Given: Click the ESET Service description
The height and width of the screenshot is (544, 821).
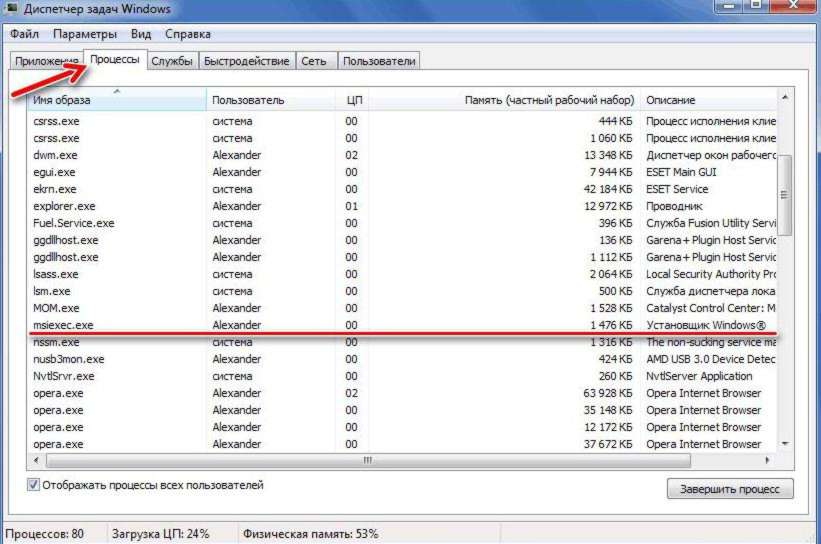Looking at the screenshot, I should click(x=677, y=189).
